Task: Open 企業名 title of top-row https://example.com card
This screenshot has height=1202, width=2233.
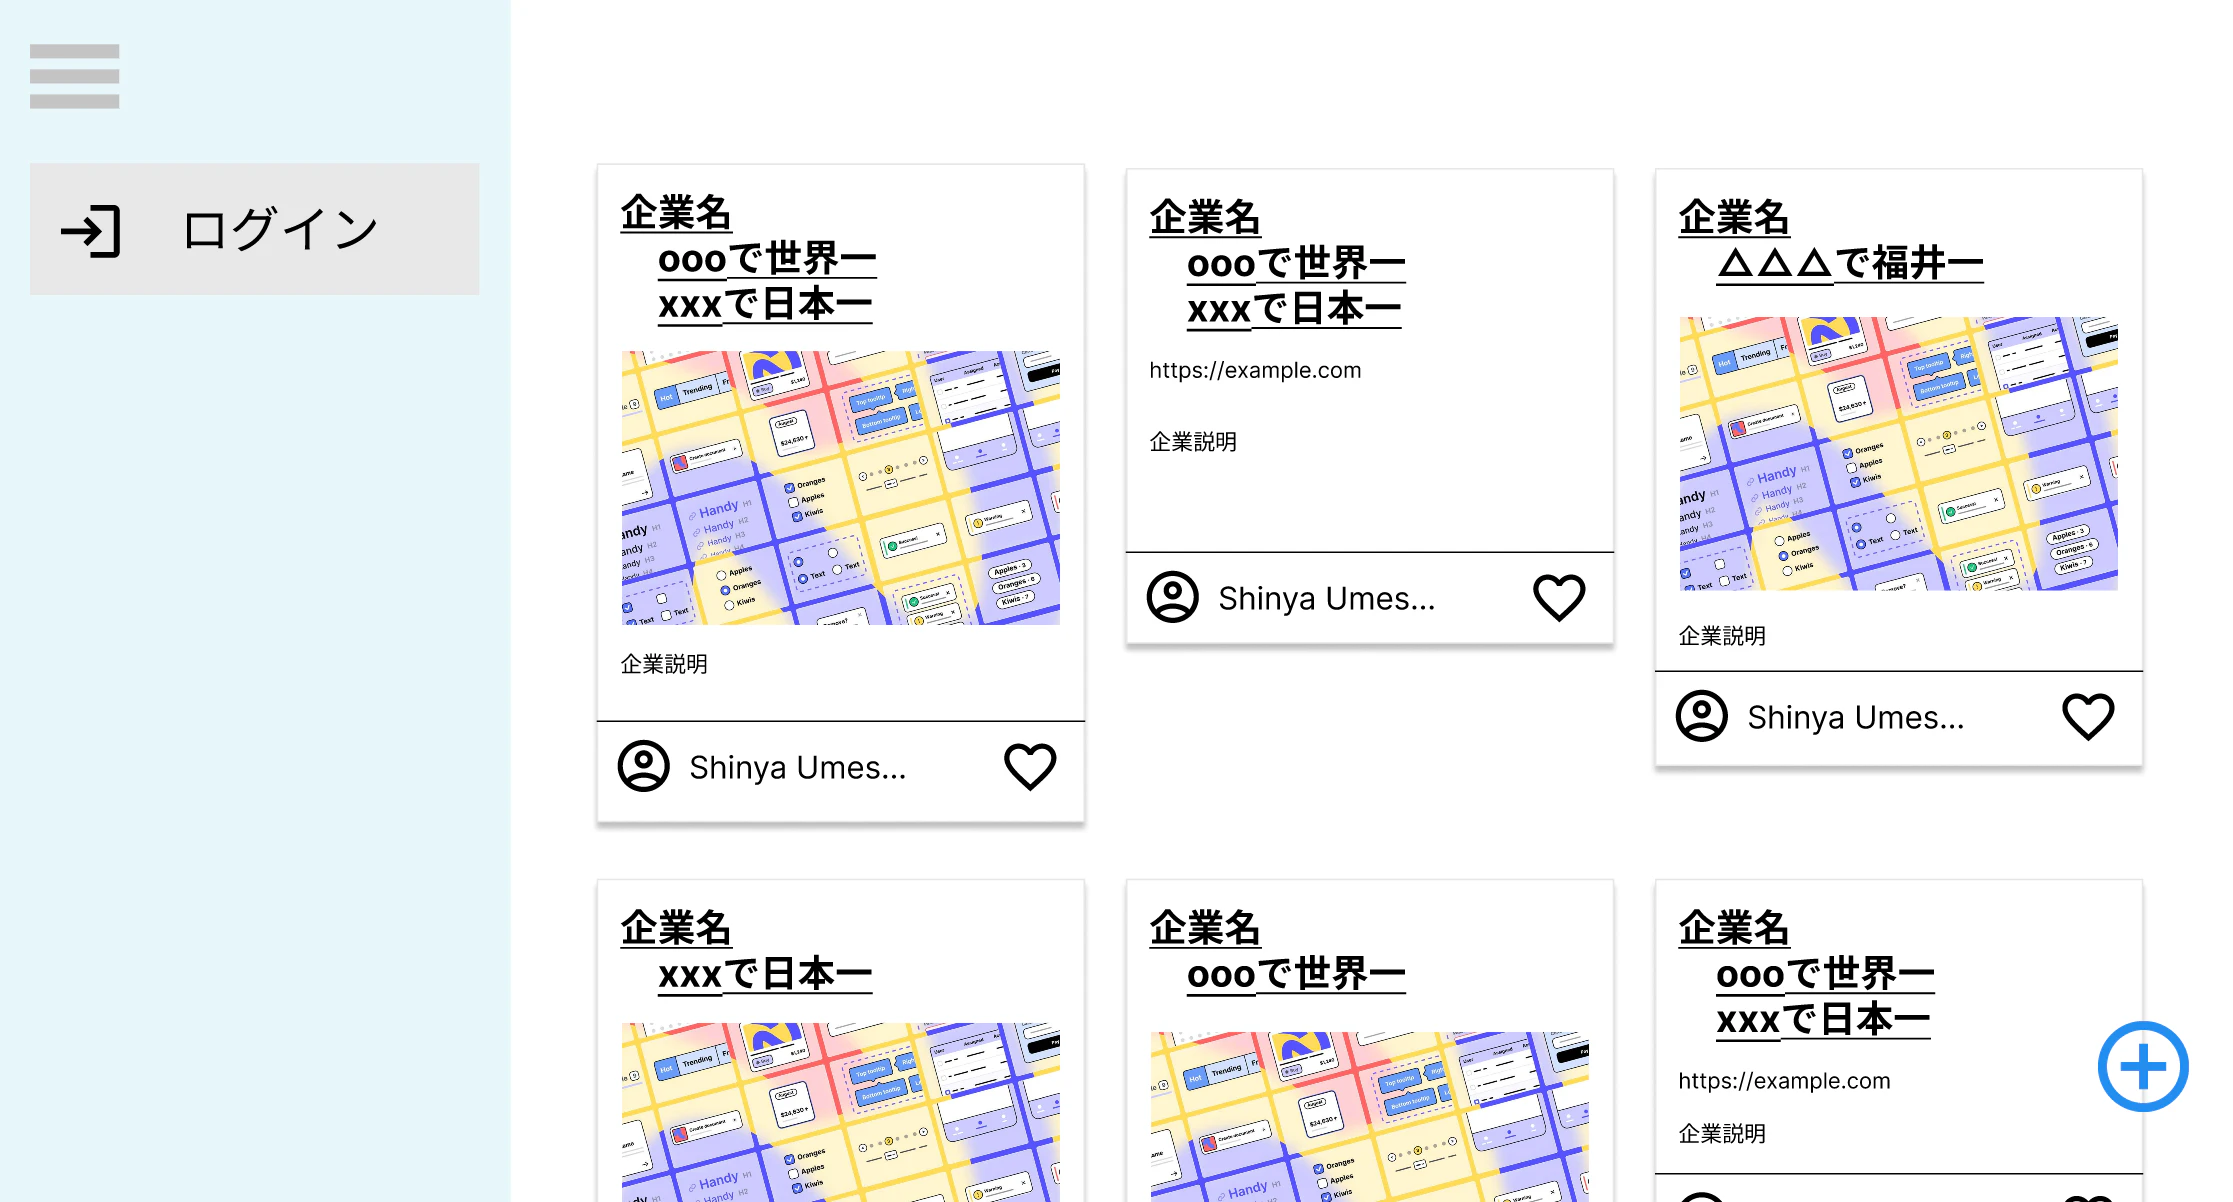Action: click(x=1205, y=218)
